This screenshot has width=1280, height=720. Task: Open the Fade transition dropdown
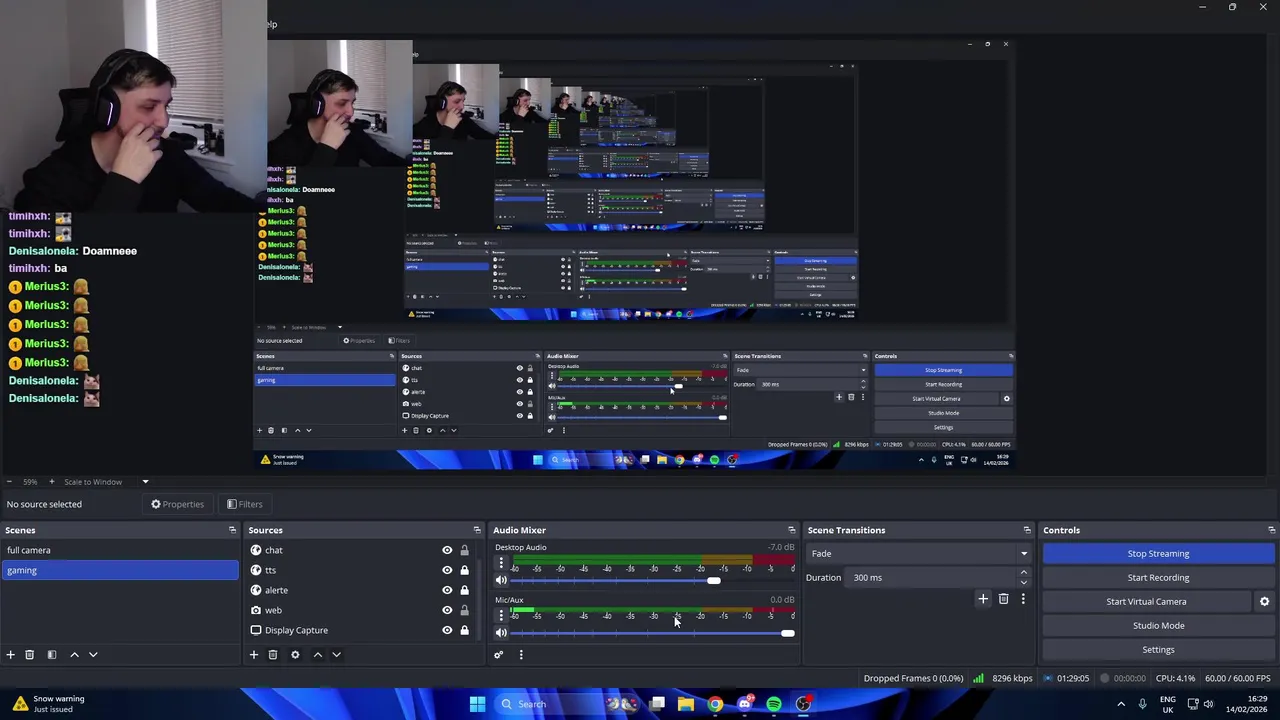click(919, 553)
